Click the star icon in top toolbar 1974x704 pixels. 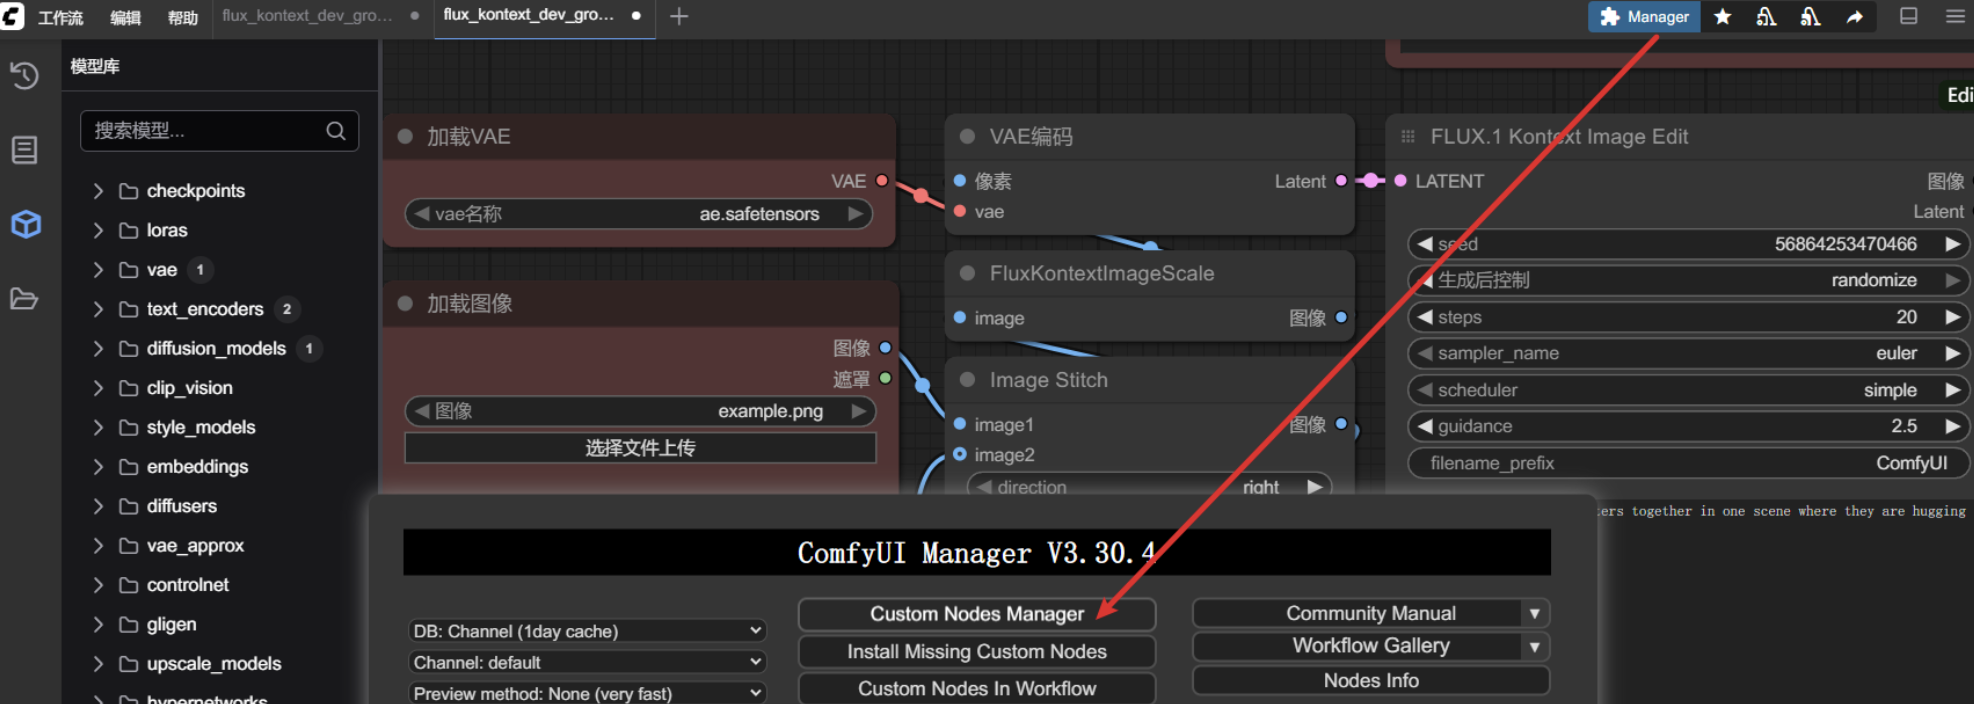(1722, 17)
